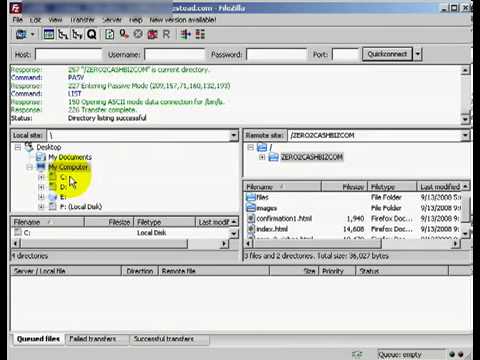Open the Quickconnect history dropdown arrow
This screenshot has height=360, width=480.
(418, 54)
